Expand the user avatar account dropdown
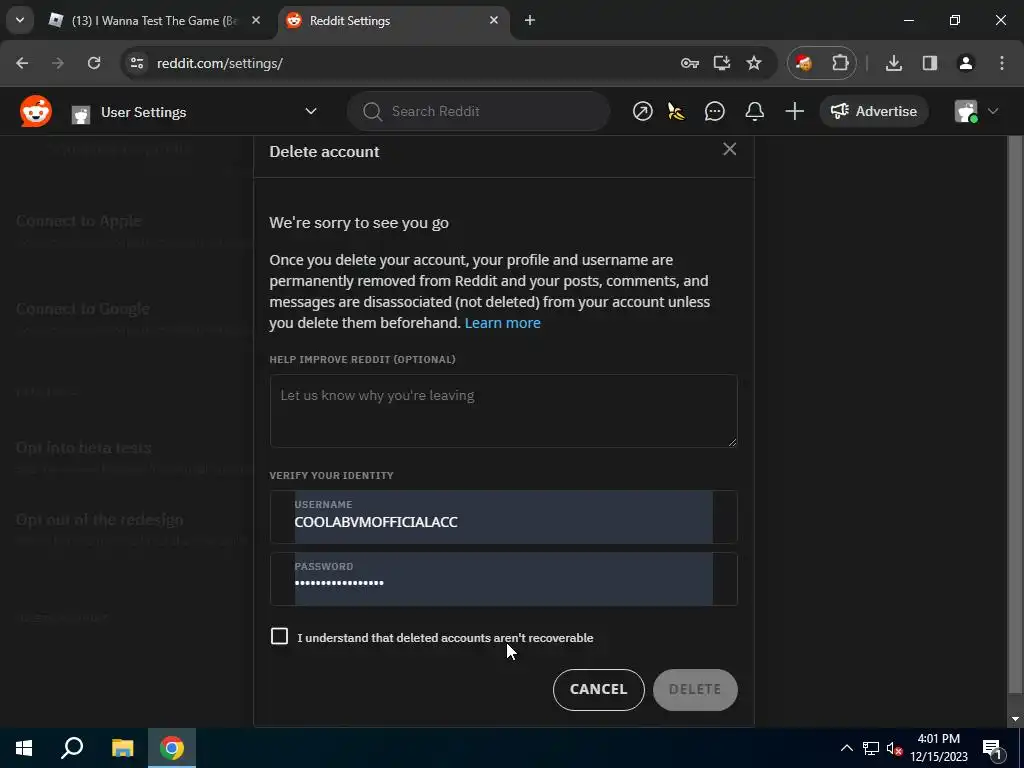Screen dimensions: 1024x768 (x=976, y=112)
